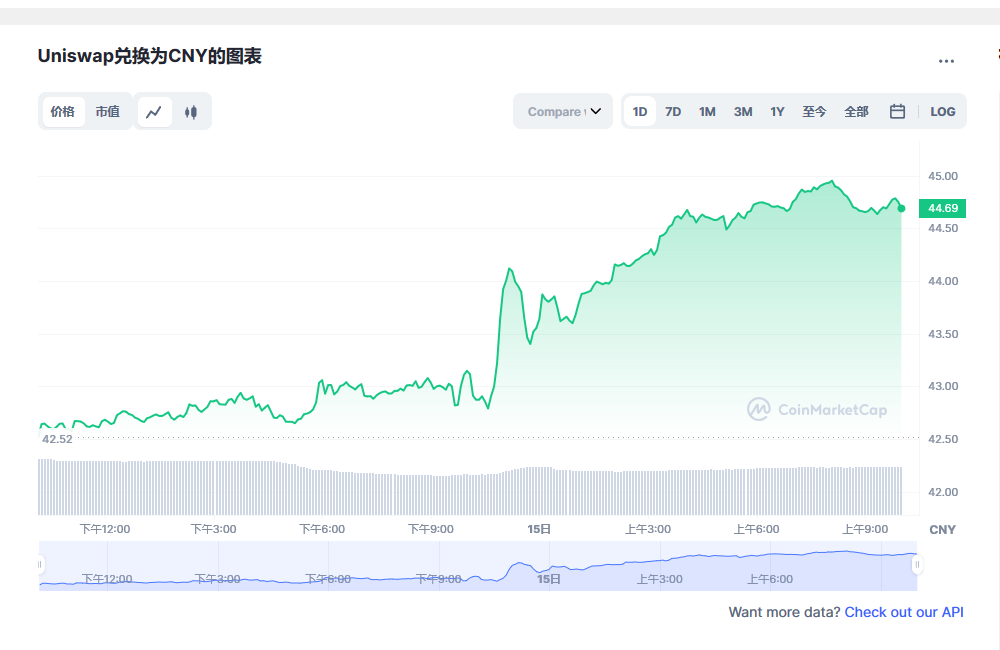Click the 下午6:00 main x-axis label
The width and height of the screenshot is (1000, 650).
tap(322, 529)
